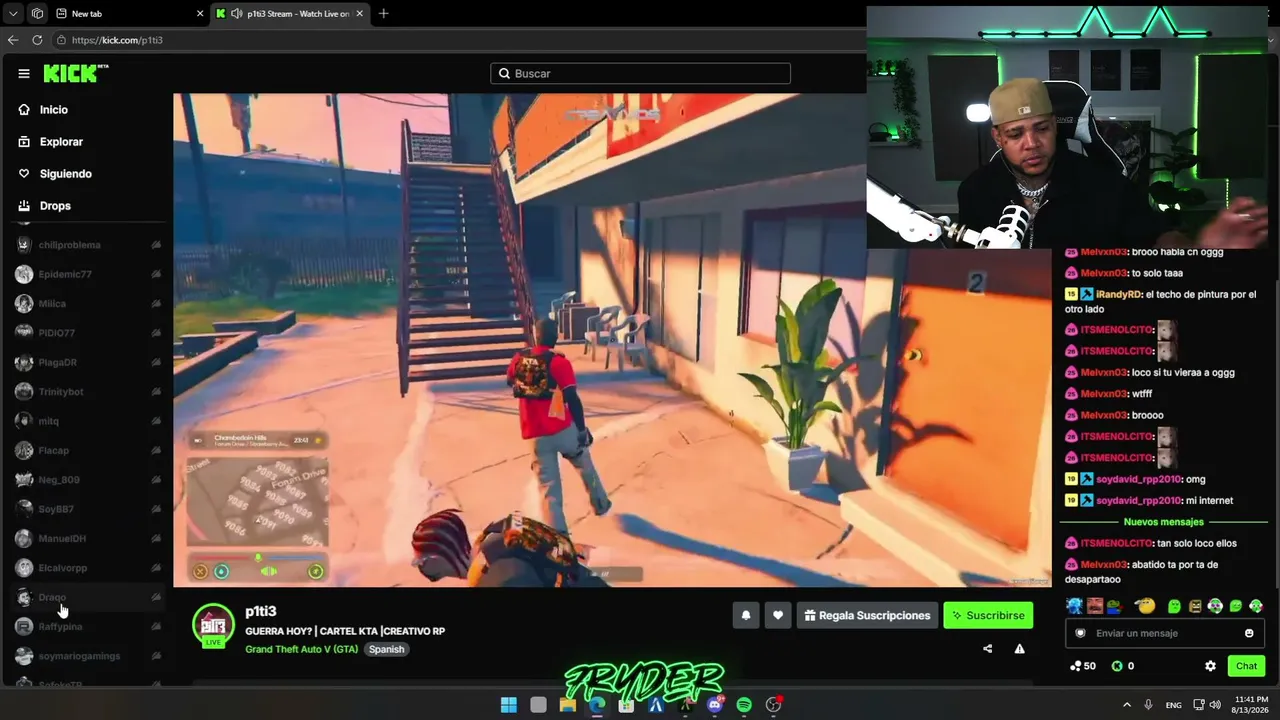
Task: Insert the blue glowing emote in chat
Action: (1074, 606)
